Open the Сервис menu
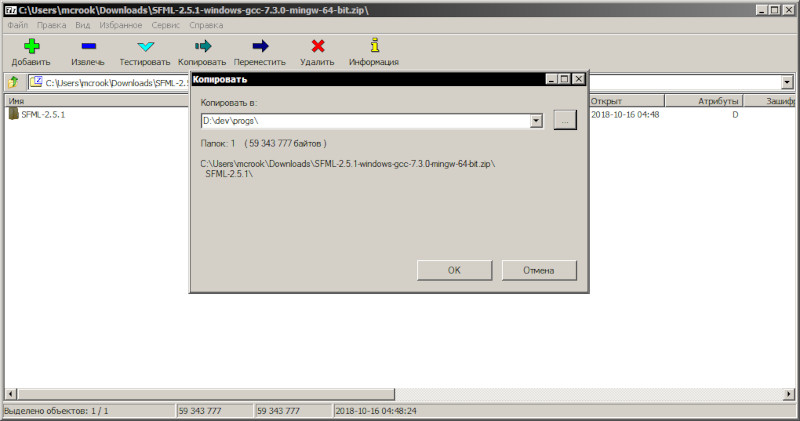This screenshot has width=800, height=421. (165, 25)
